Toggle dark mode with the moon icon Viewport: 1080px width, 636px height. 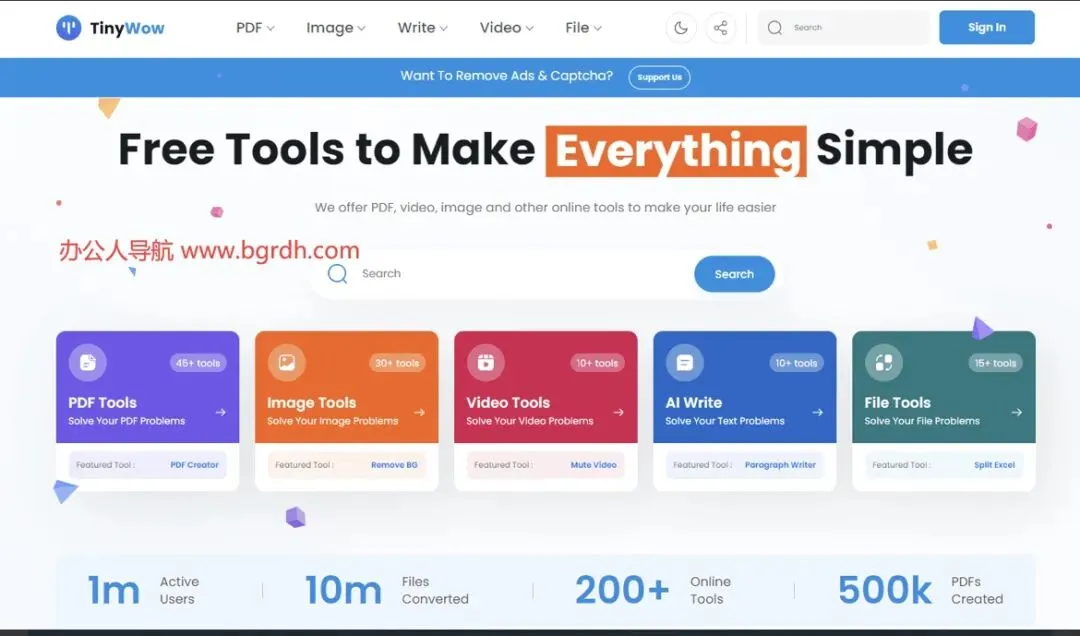pos(681,28)
